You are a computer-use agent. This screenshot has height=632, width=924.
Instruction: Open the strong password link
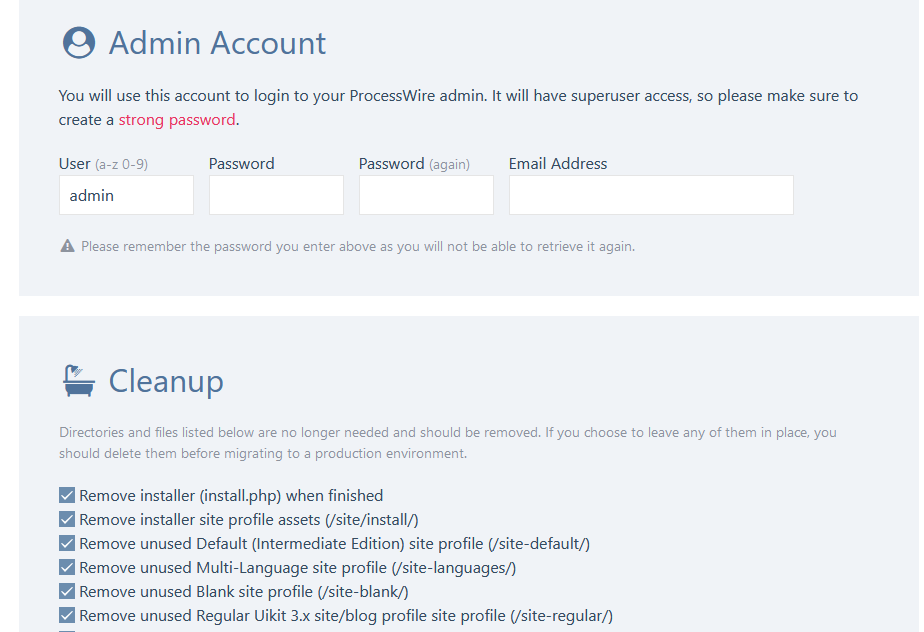pyautogui.click(x=177, y=120)
